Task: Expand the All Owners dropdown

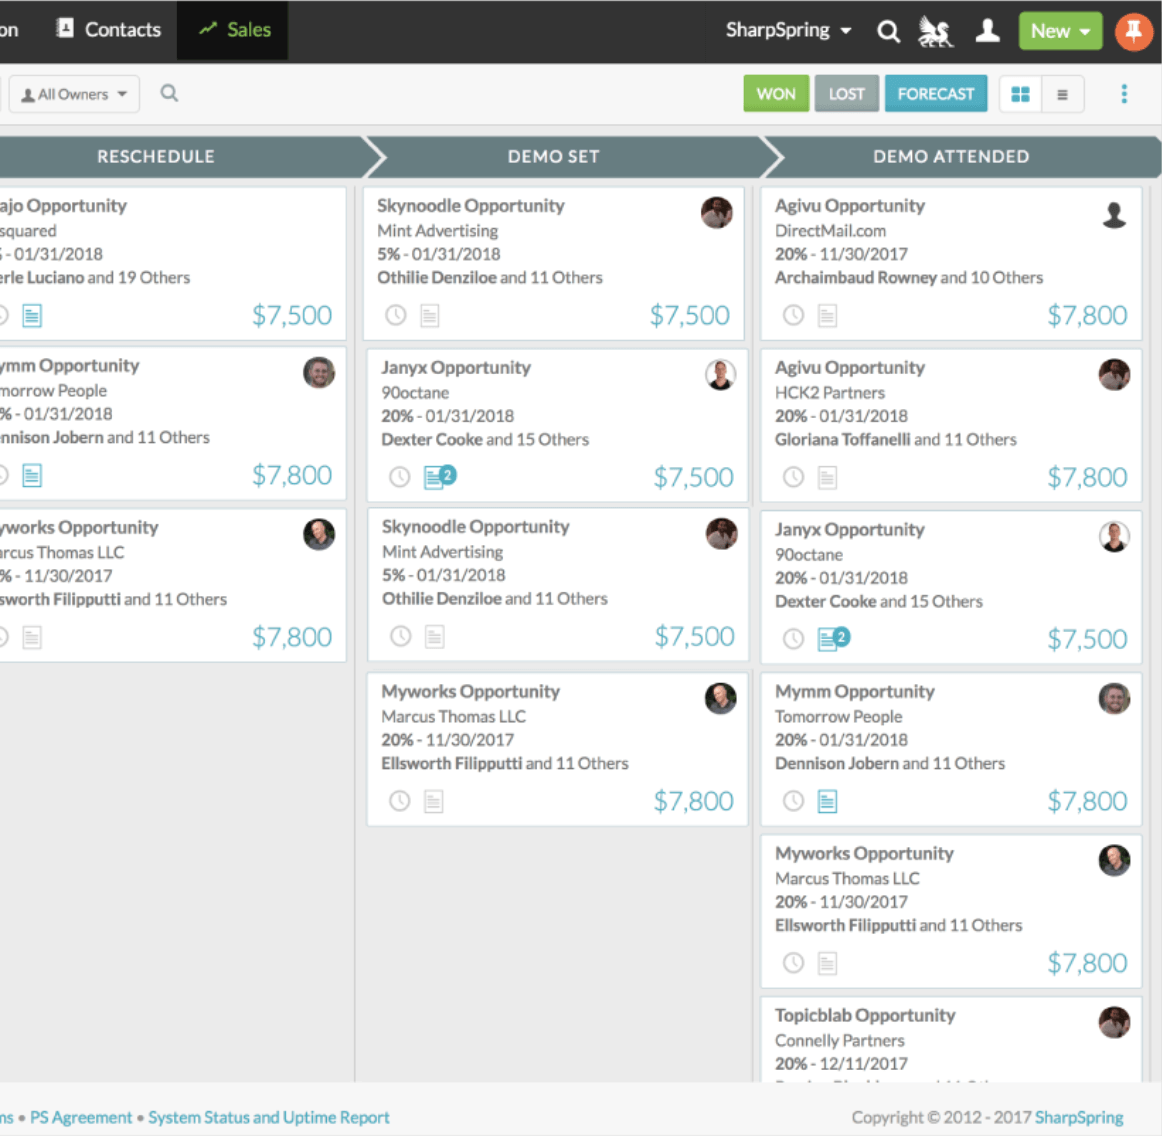Action: click(74, 94)
